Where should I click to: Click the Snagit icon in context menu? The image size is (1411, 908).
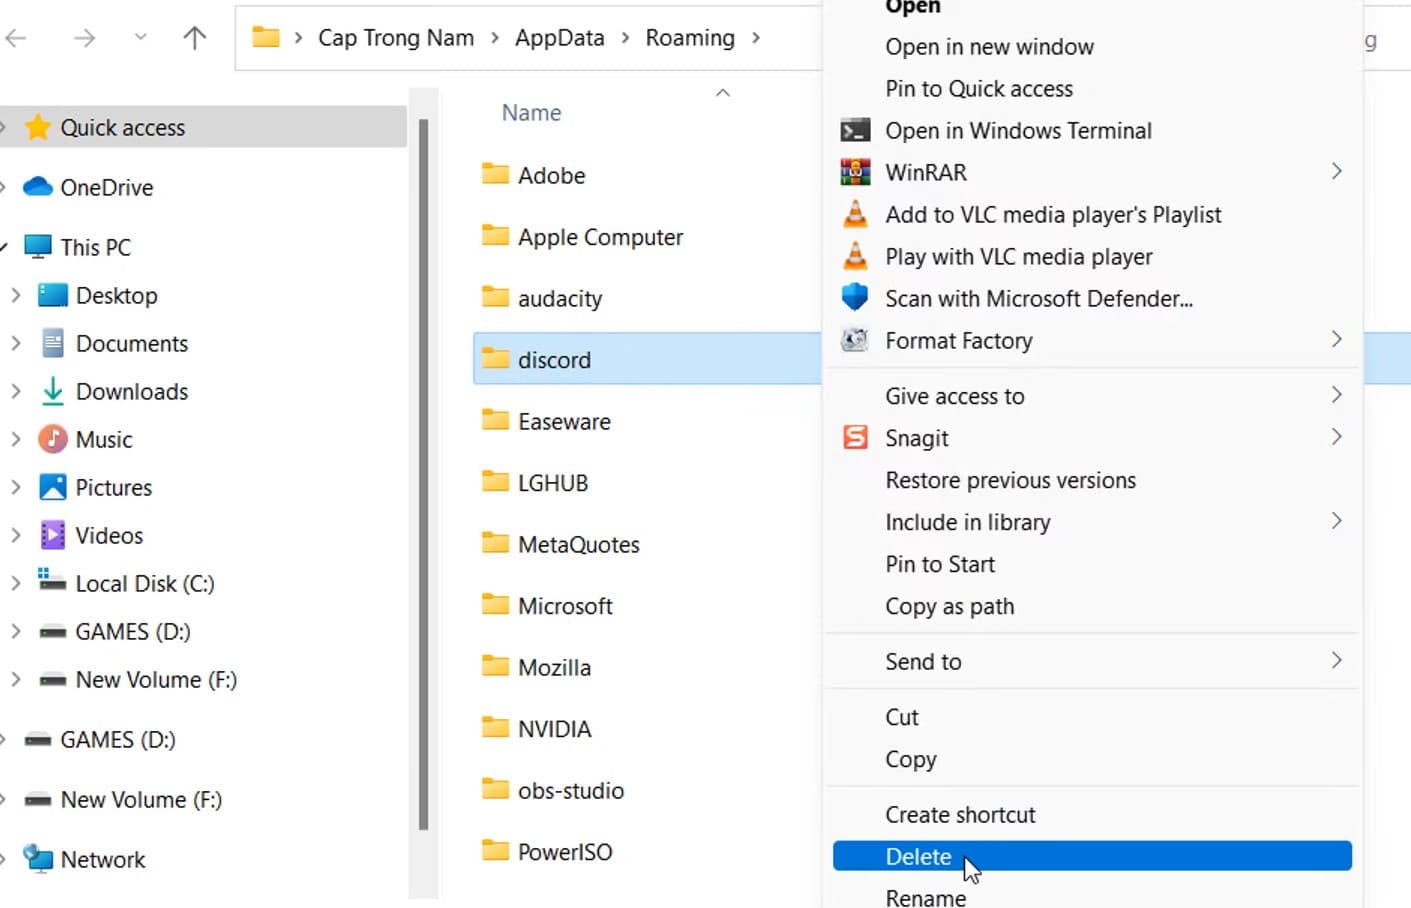(x=855, y=438)
